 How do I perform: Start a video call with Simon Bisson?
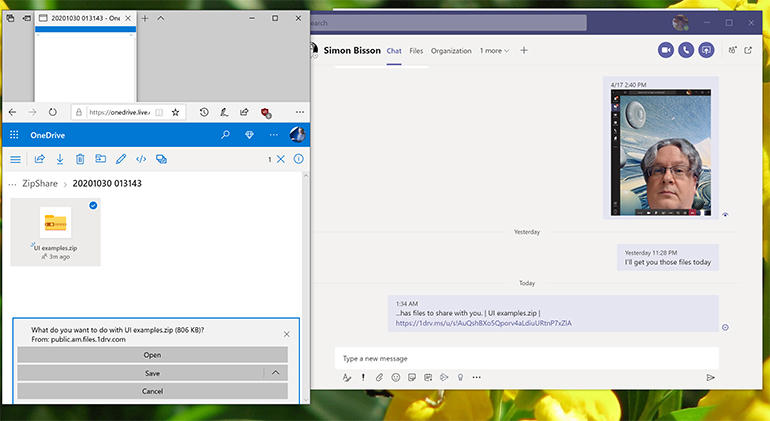pos(666,50)
